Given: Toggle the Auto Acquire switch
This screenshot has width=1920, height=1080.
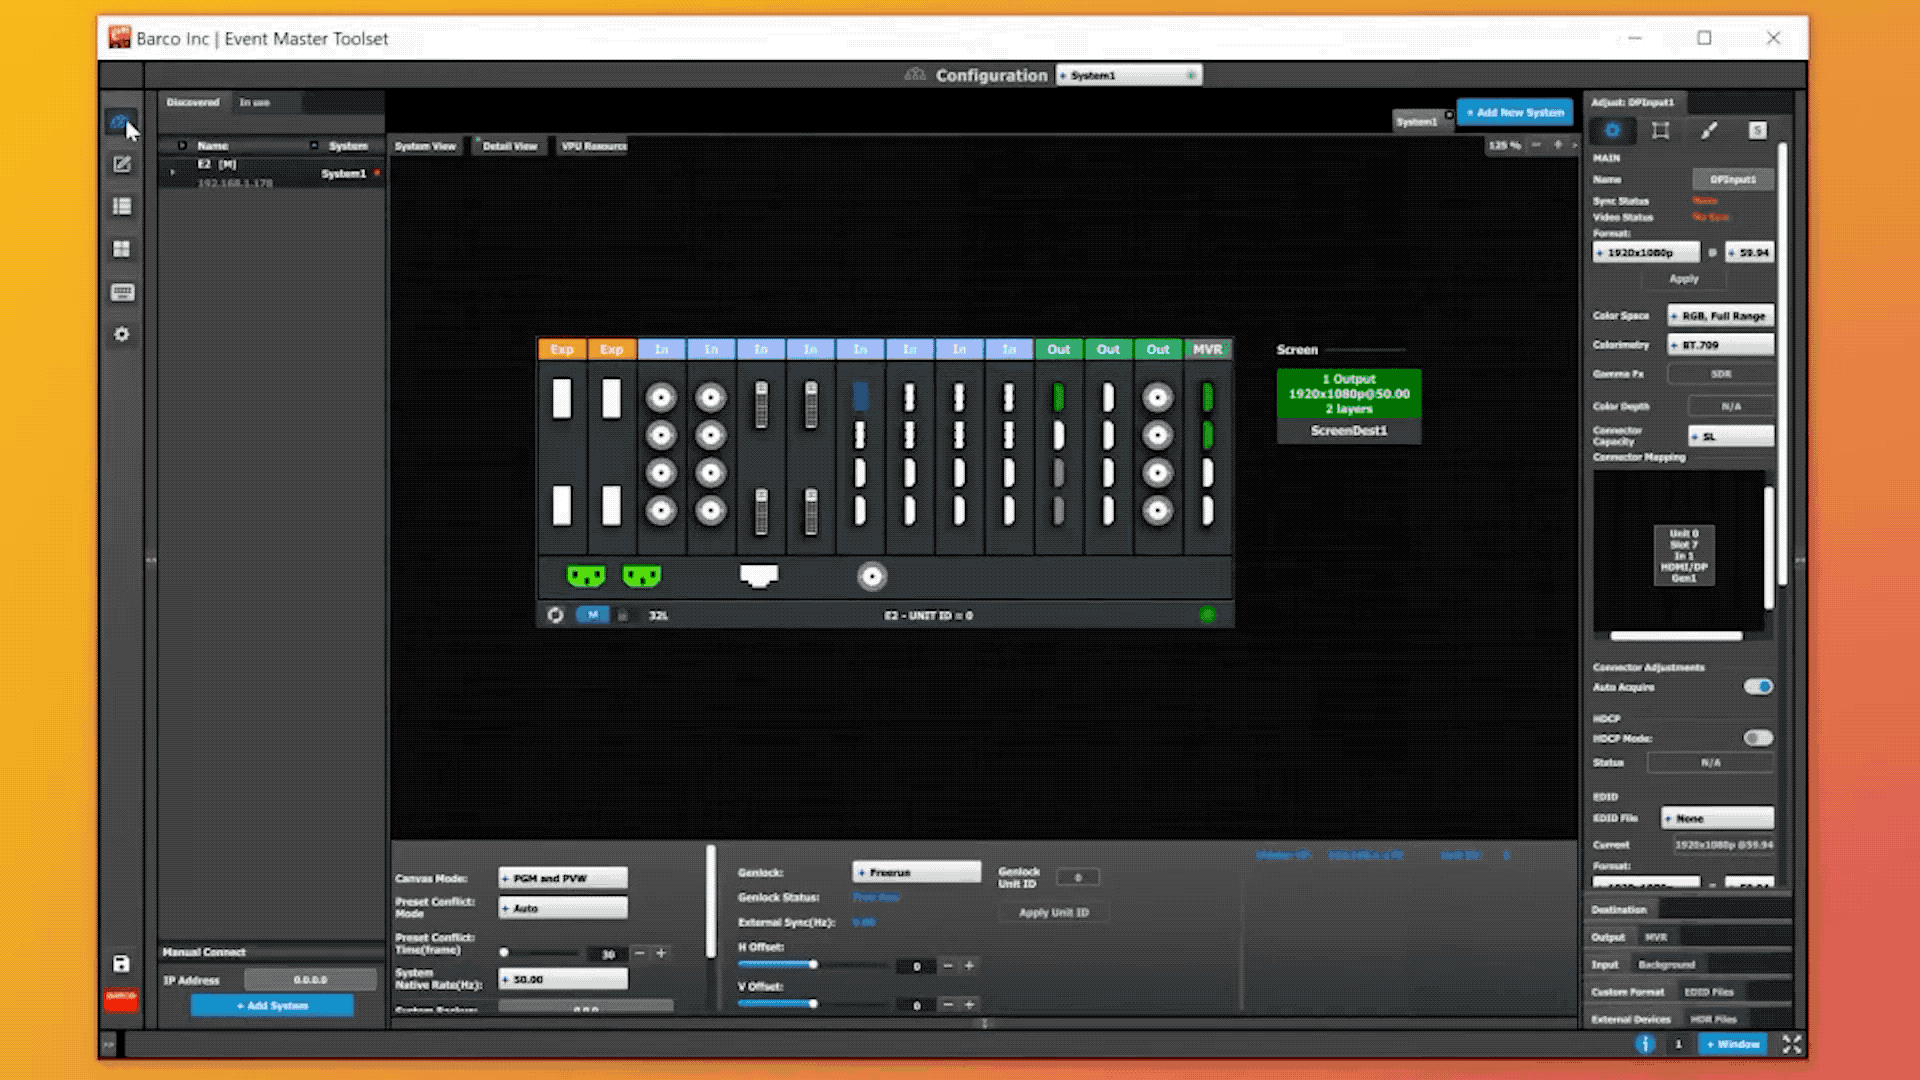Looking at the screenshot, I should 1758,686.
